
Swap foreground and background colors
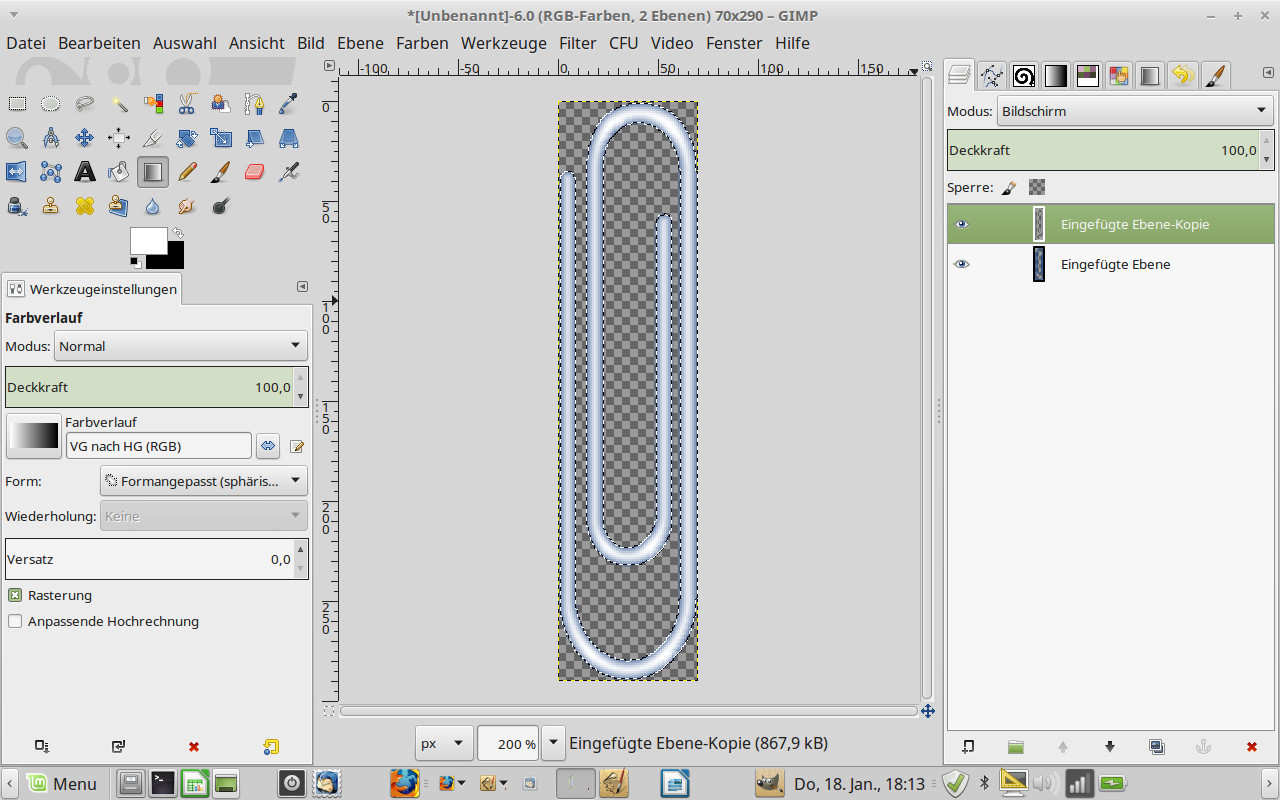(x=178, y=233)
